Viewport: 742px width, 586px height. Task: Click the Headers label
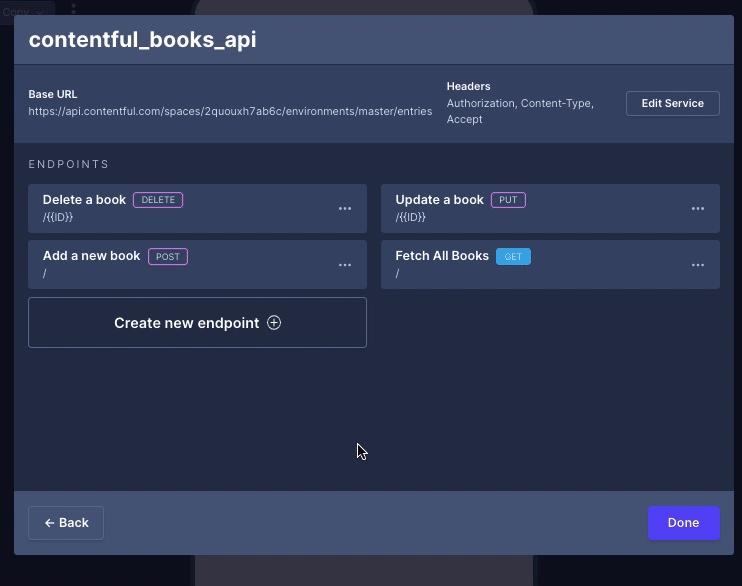click(468, 86)
